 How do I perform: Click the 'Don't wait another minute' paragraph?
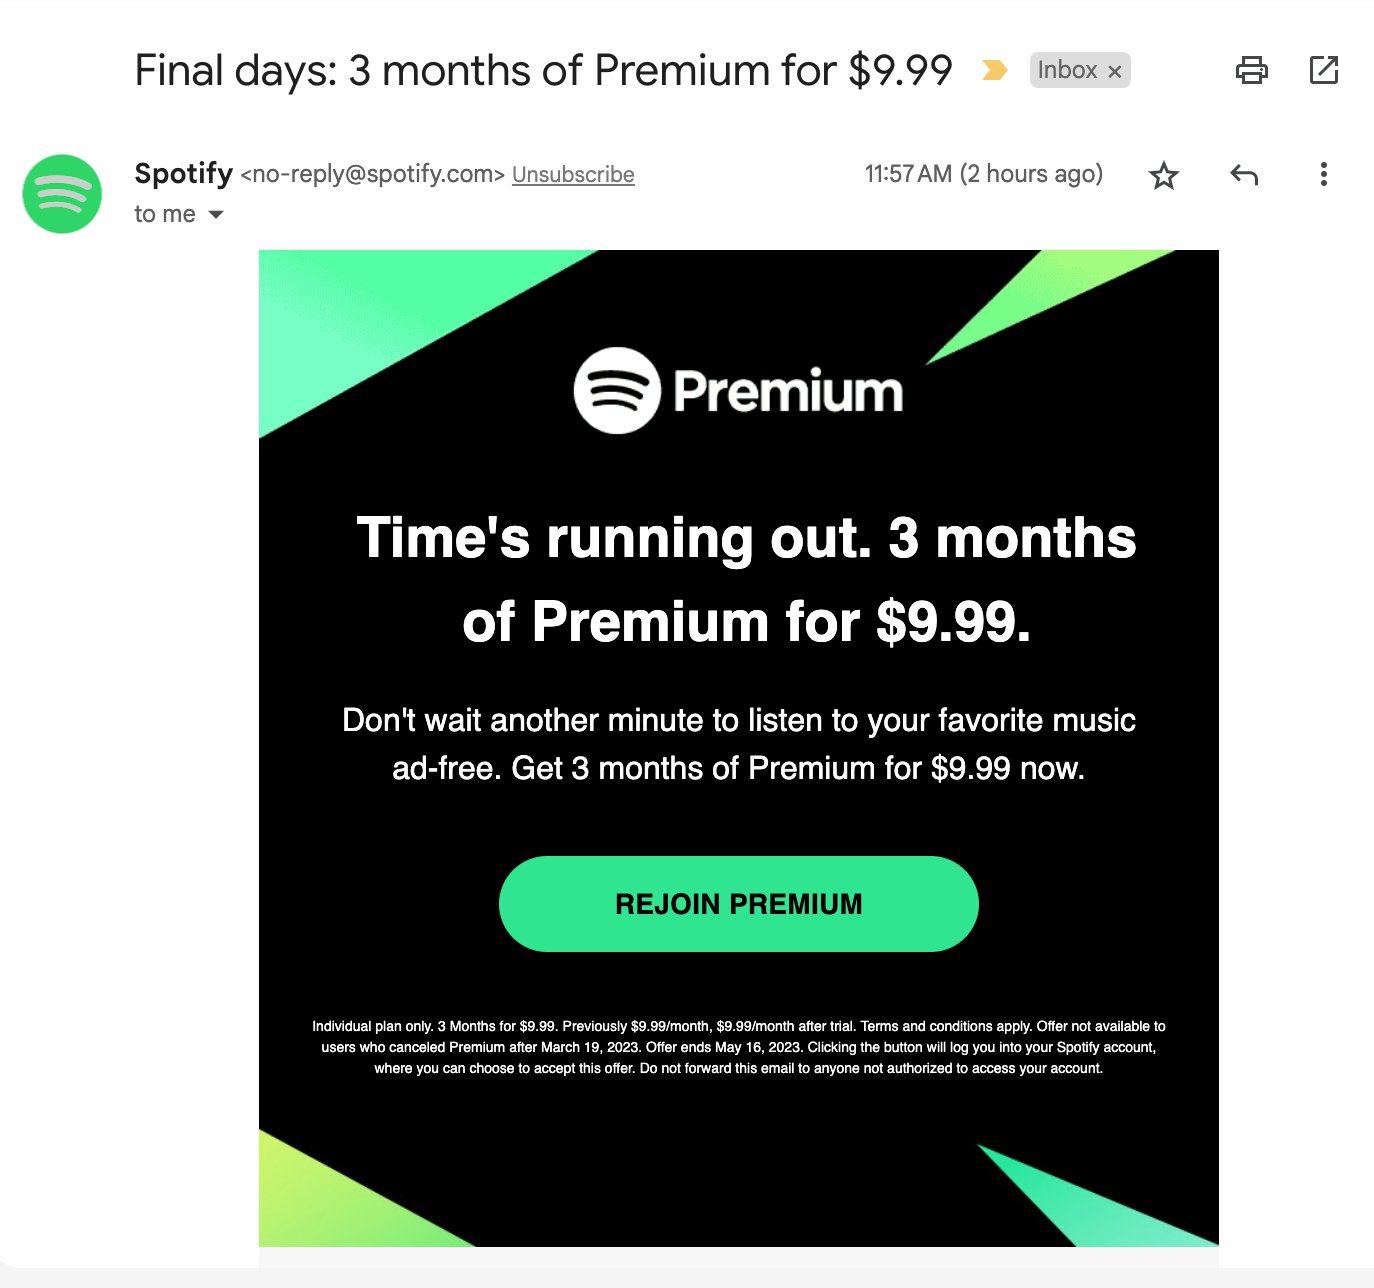tap(738, 744)
